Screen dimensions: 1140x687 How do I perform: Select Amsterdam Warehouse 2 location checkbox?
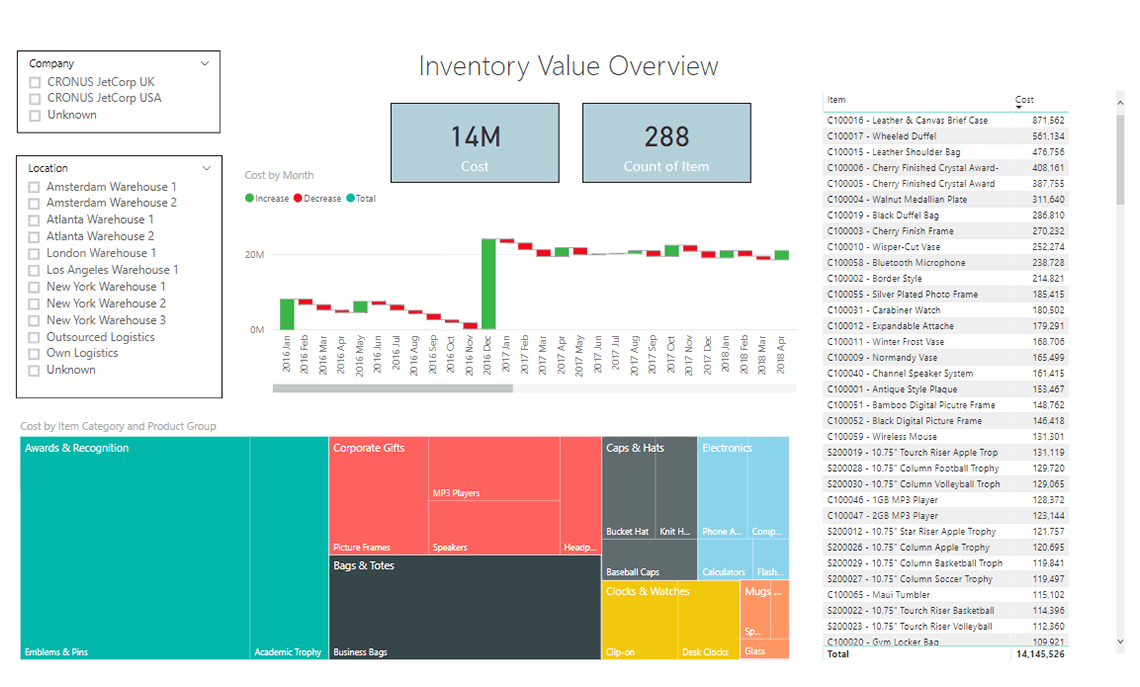(x=33, y=204)
